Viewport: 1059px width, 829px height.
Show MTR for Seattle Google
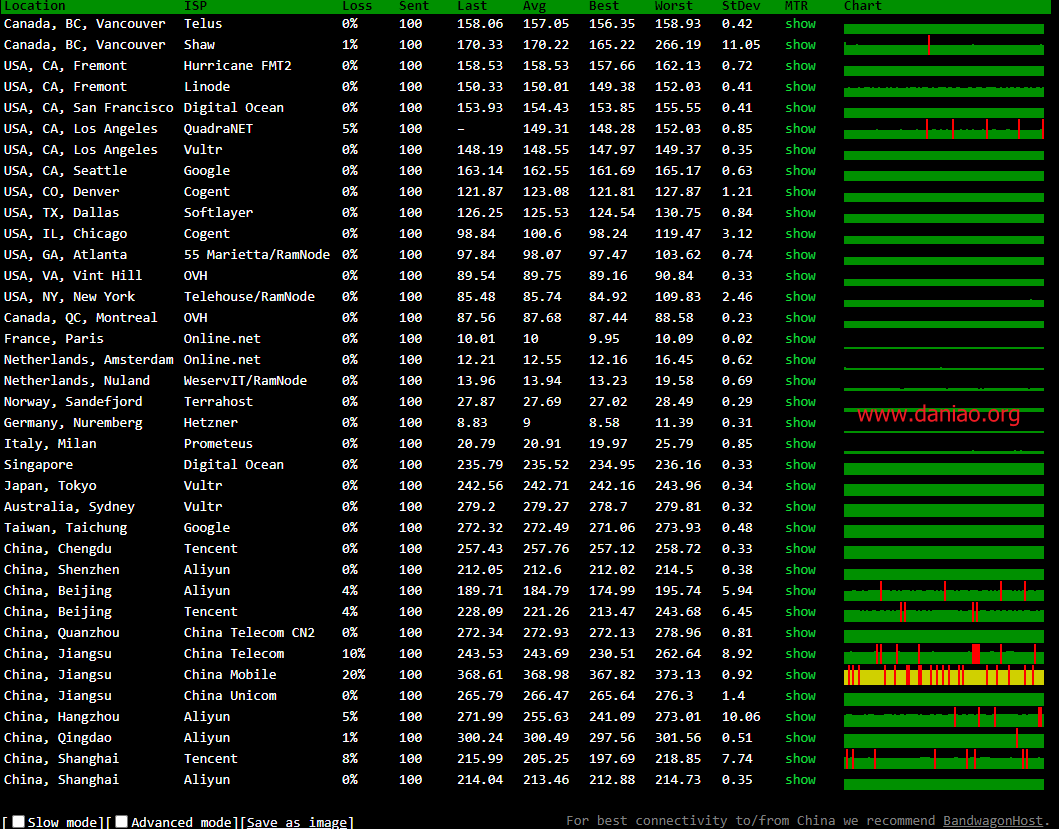[x=800, y=170]
